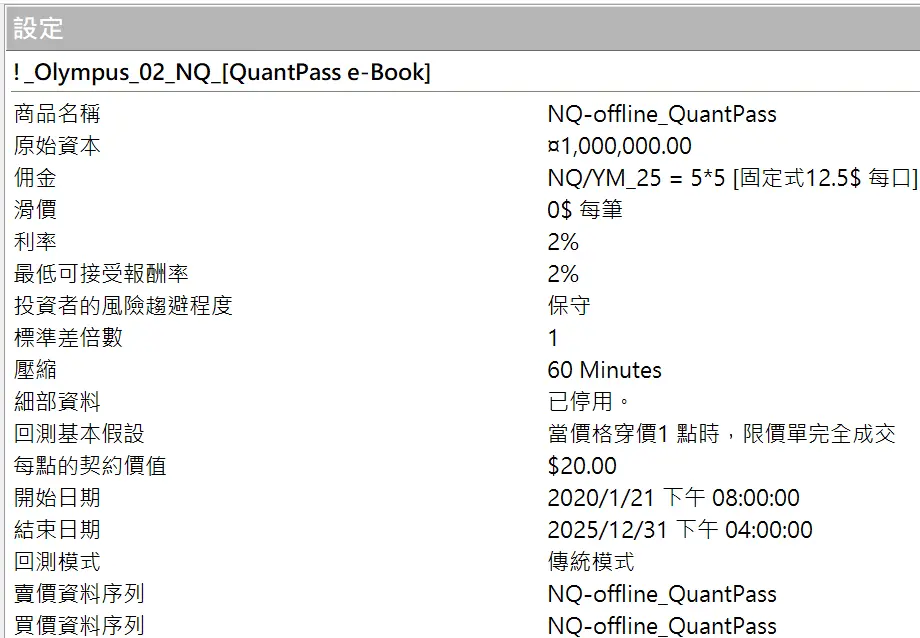This screenshot has height=638, width=920.
Task: Select the 最低可接受報酬率 row label
Action: click(x=101, y=274)
